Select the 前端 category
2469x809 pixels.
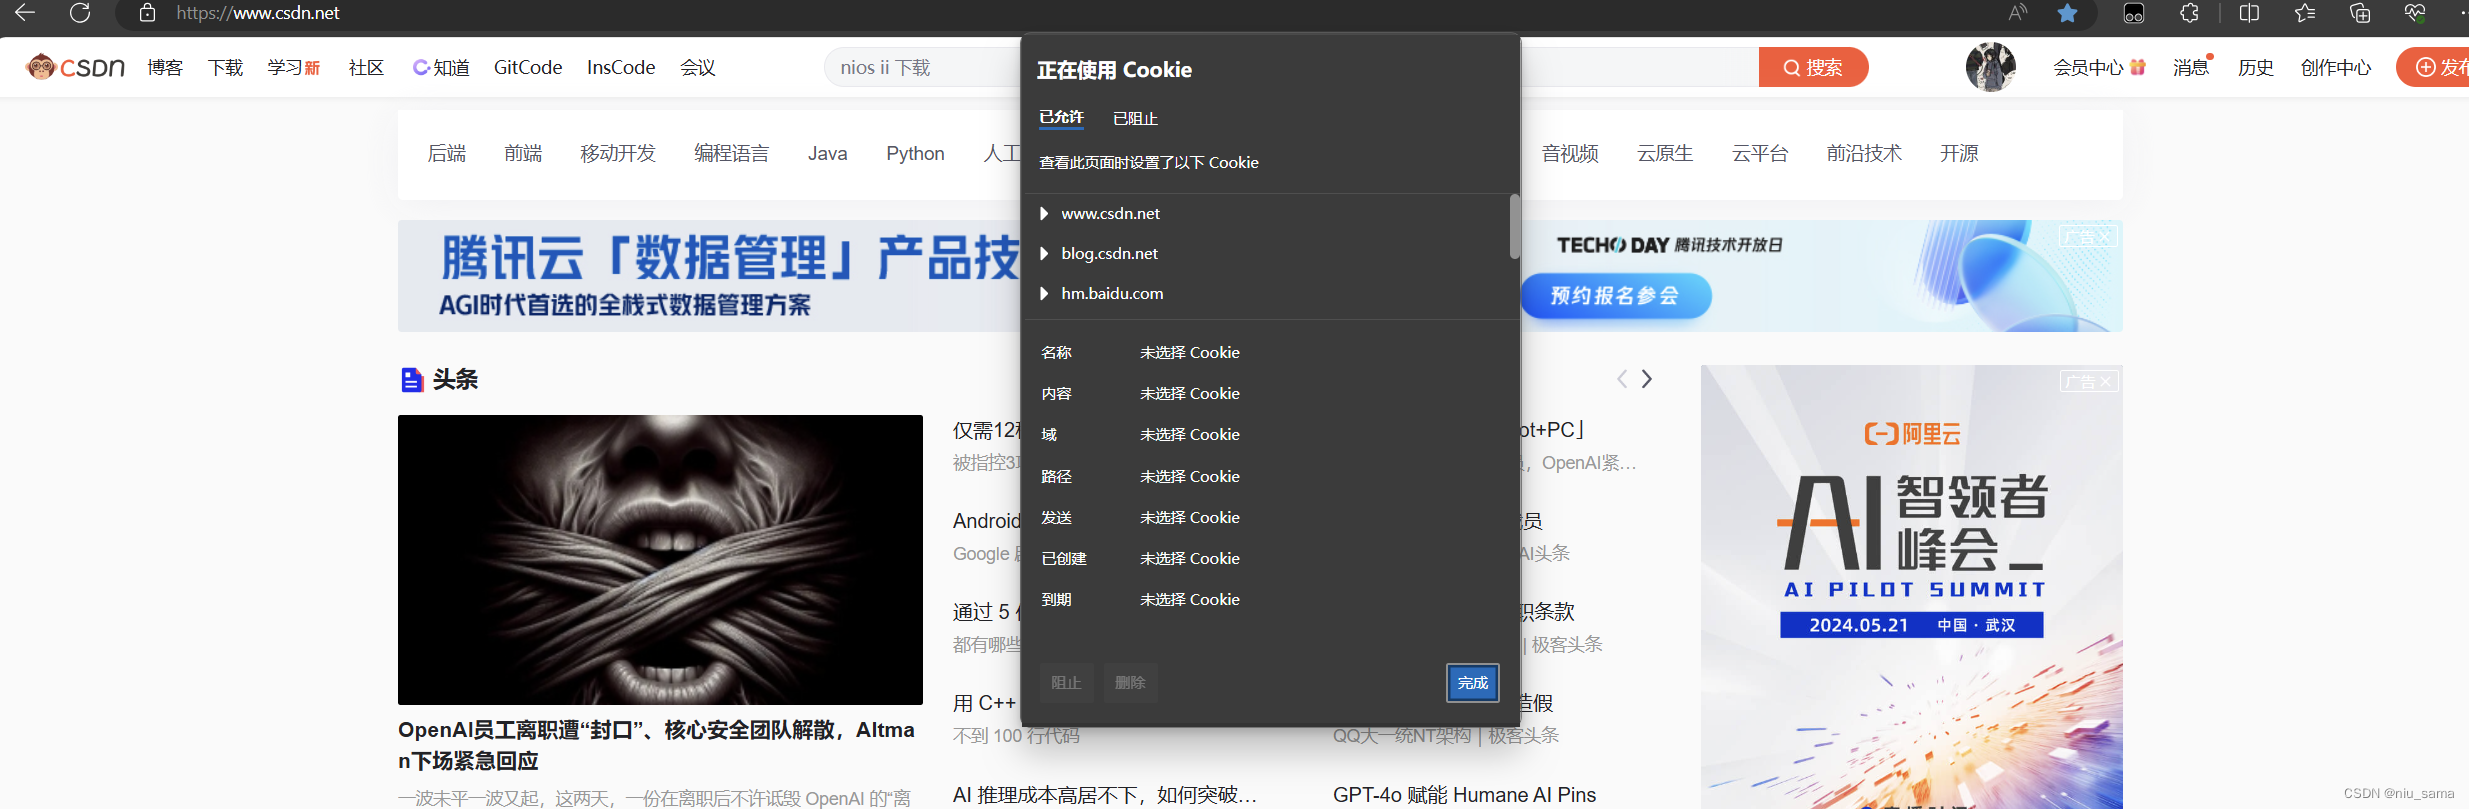(523, 153)
